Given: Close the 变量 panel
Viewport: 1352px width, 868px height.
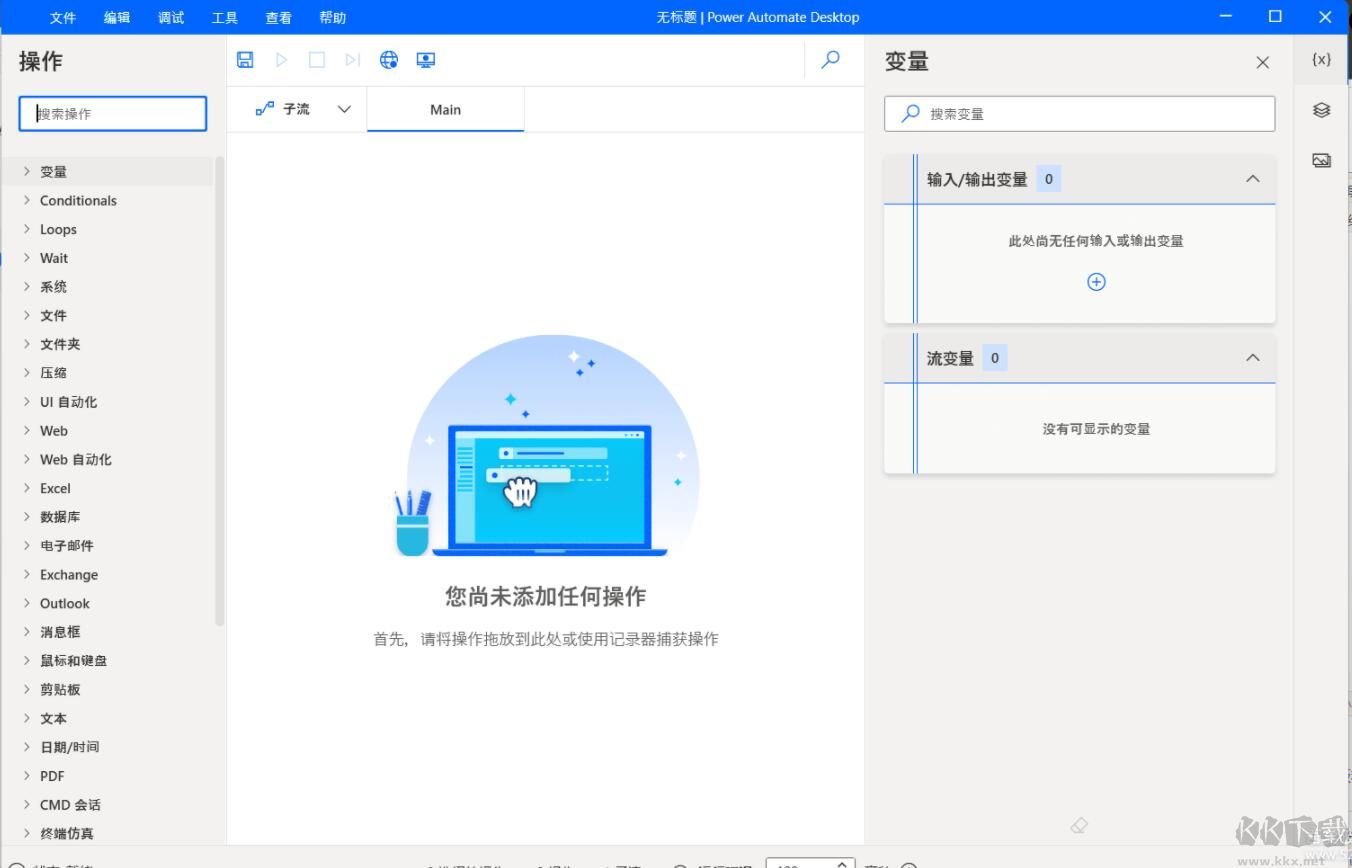Looking at the screenshot, I should coord(1262,62).
